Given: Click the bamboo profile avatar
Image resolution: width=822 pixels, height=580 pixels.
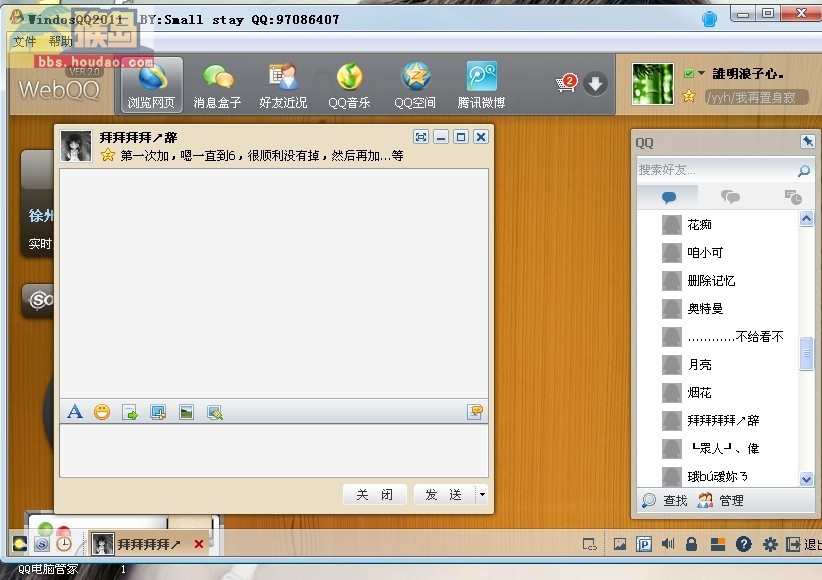Looking at the screenshot, I should pos(653,84).
